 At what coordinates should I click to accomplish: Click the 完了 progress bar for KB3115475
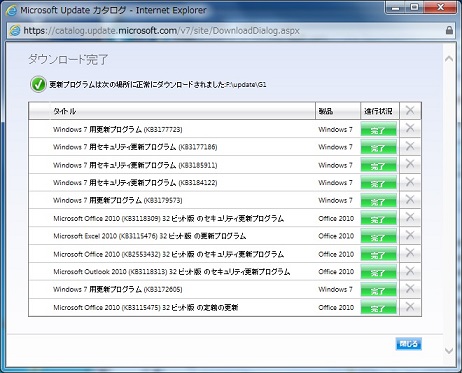pos(378,307)
